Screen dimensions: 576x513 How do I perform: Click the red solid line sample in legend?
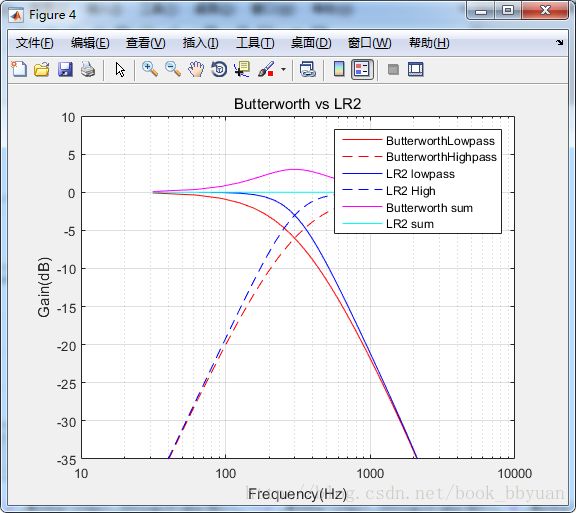pyautogui.click(x=362, y=140)
